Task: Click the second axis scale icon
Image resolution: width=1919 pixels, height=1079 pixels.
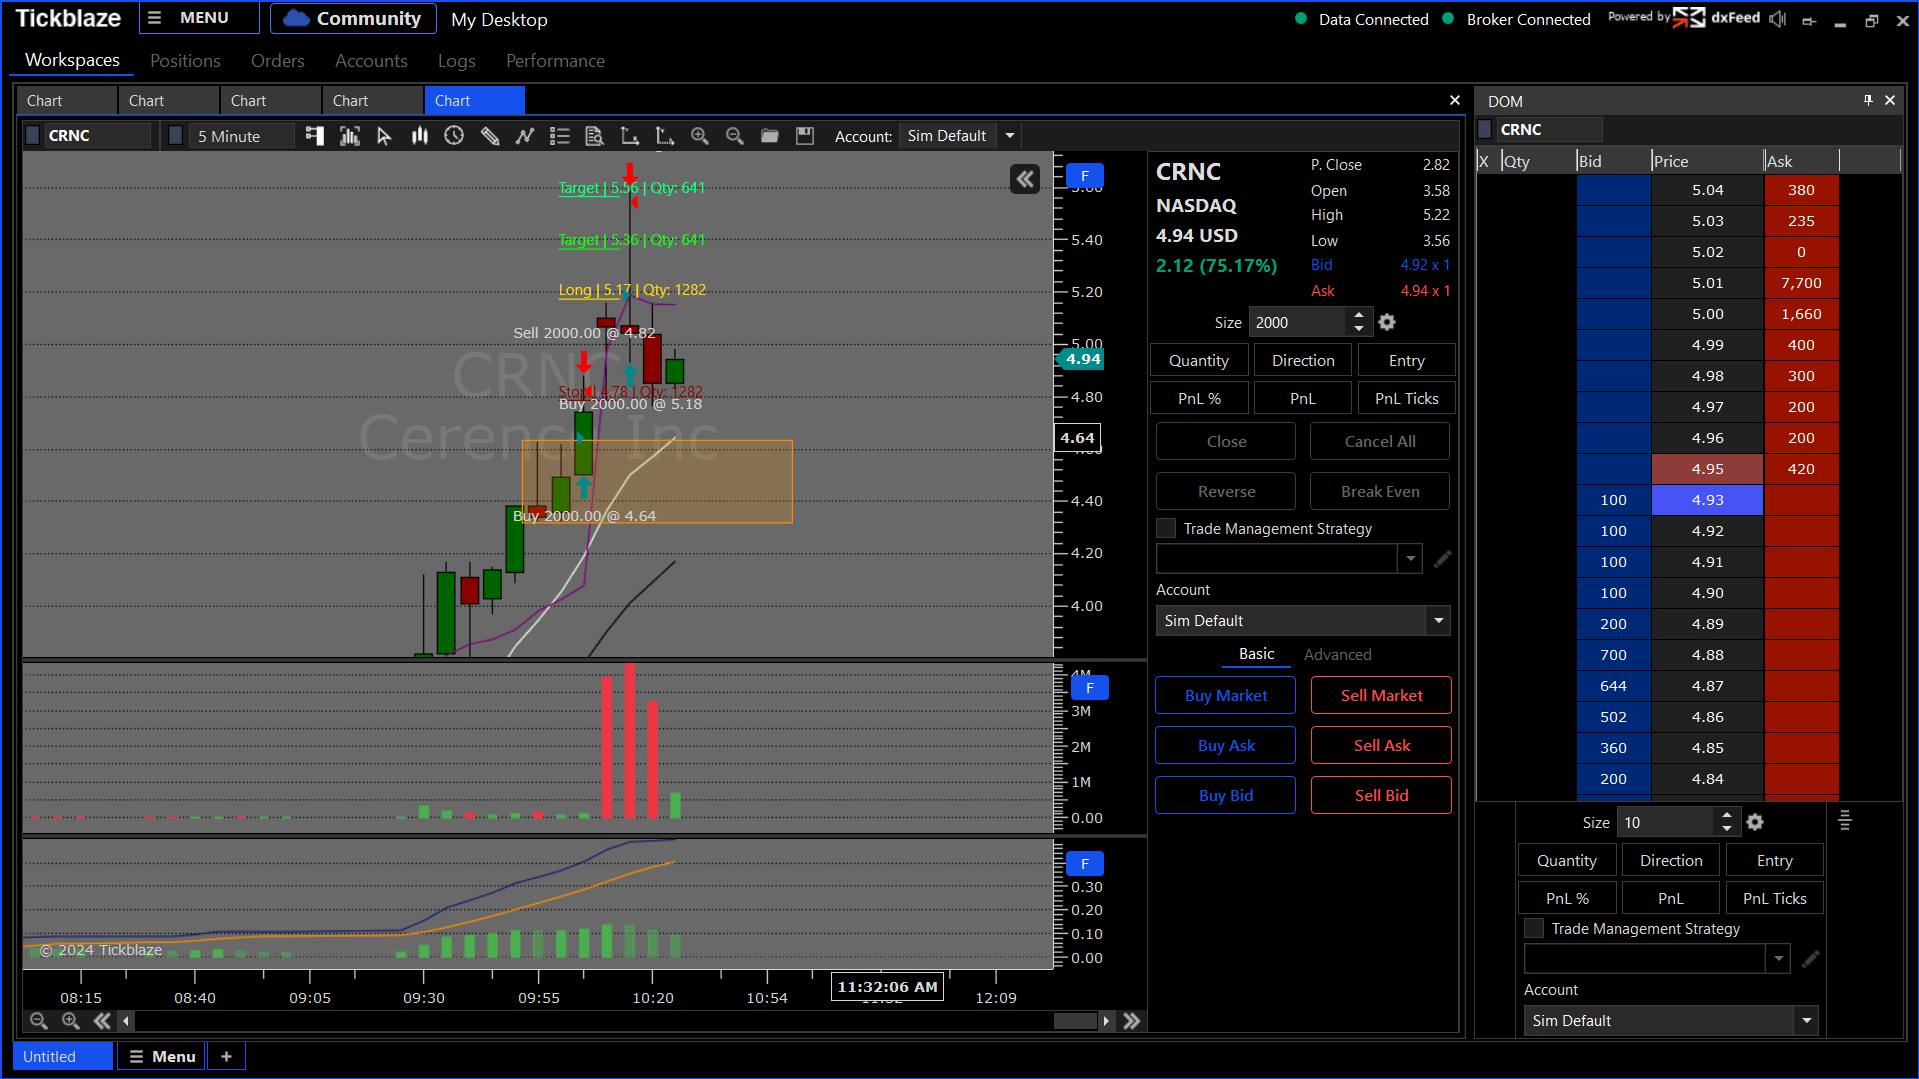Action: tap(664, 136)
